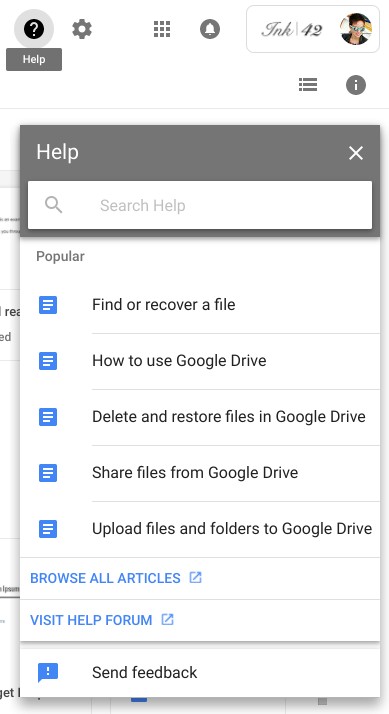The height and width of the screenshot is (714, 389).
Task: Open 'Delete and restore files in Google Drive'
Action: pyautogui.click(x=200, y=417)
